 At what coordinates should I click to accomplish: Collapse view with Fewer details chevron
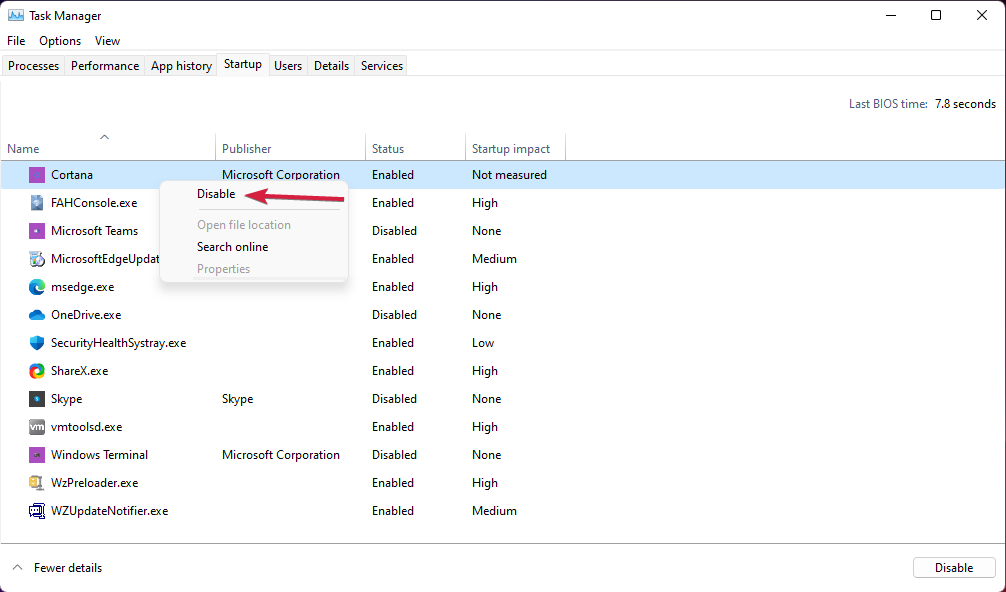point(18,568)
